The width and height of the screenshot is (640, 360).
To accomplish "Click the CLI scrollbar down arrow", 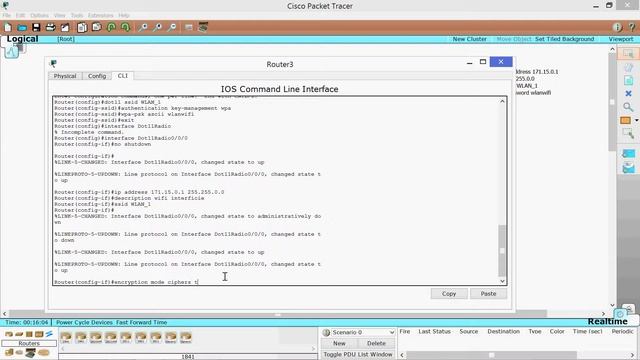I will [502, 281].
